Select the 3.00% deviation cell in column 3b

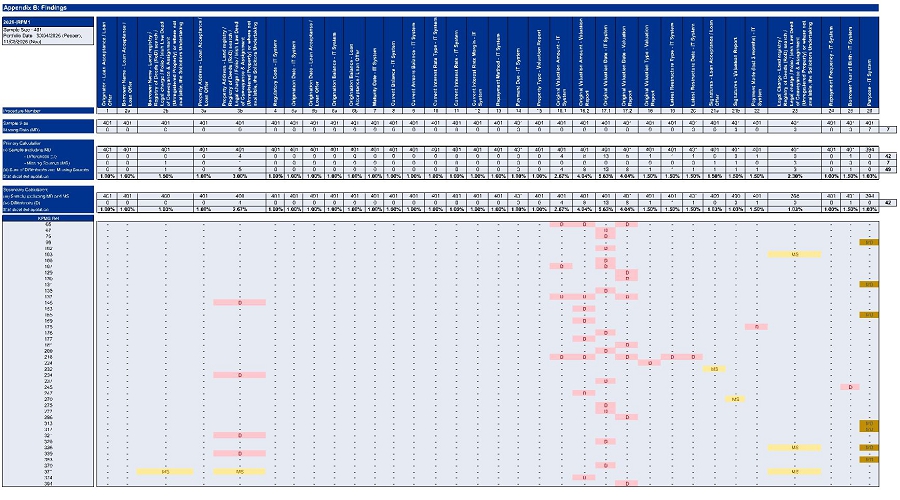(x=239, y=176)
